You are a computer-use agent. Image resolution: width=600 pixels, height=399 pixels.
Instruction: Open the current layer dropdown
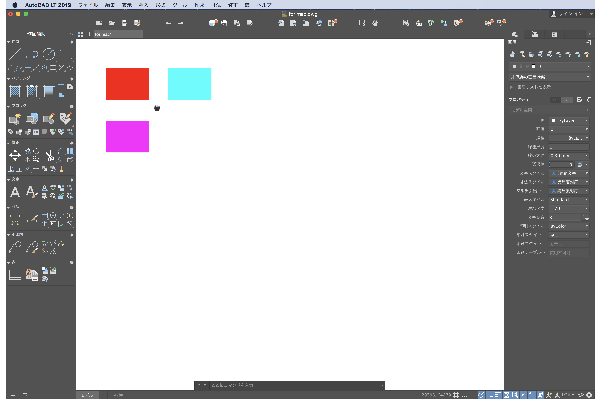tap(550, 67)
